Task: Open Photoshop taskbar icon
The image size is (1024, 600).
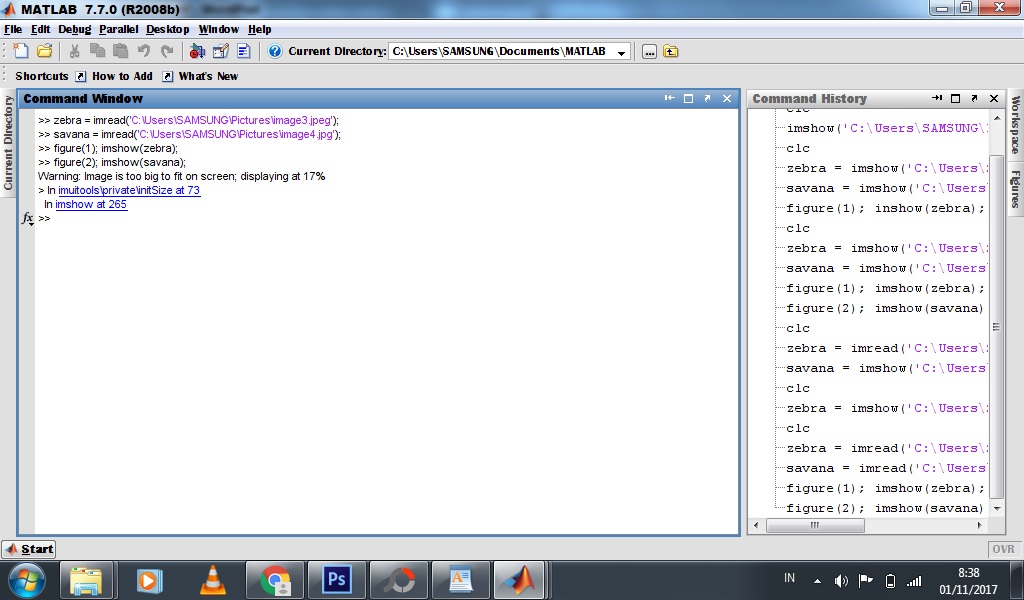Action: (x=337, y=580)
